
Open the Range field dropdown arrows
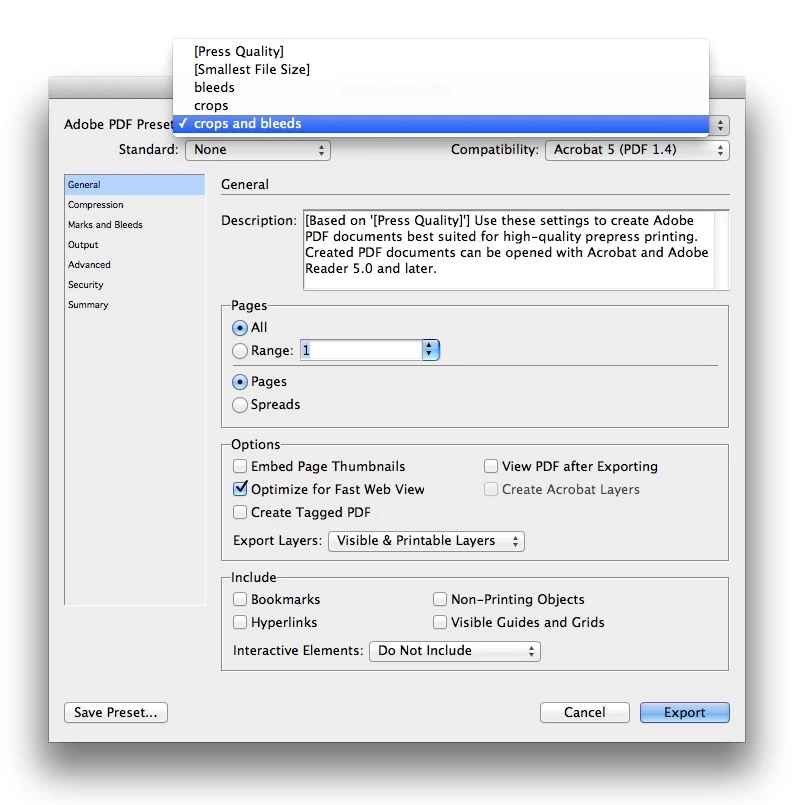point(430,350)
